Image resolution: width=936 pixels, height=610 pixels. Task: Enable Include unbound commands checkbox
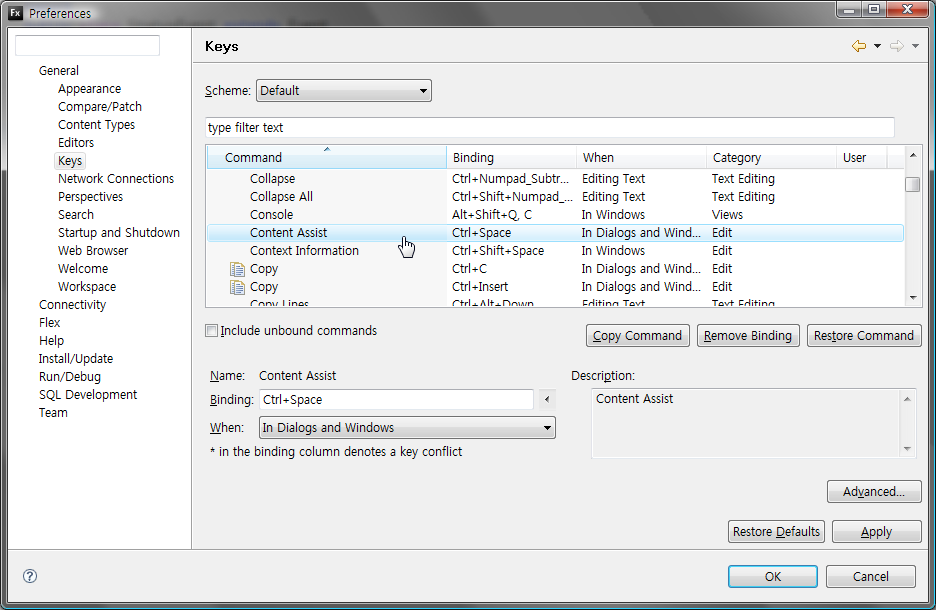[211, 331]
